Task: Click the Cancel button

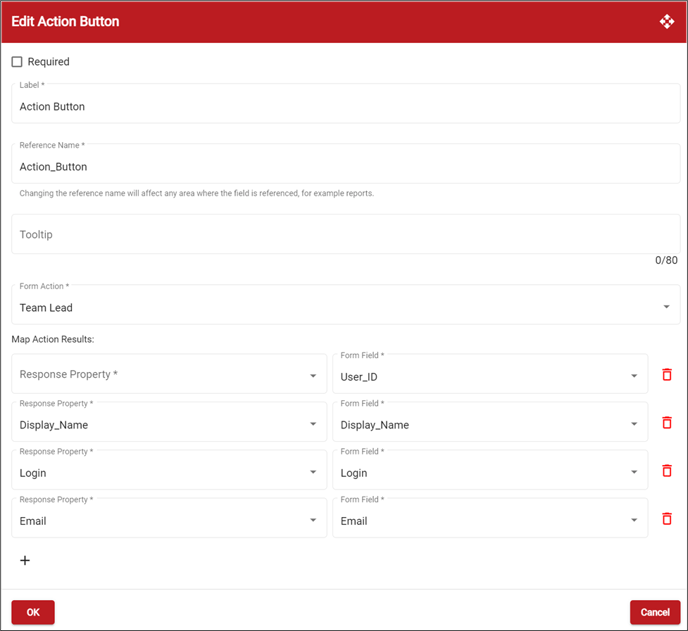Action: pyautogui.click(x=655, y=612)
